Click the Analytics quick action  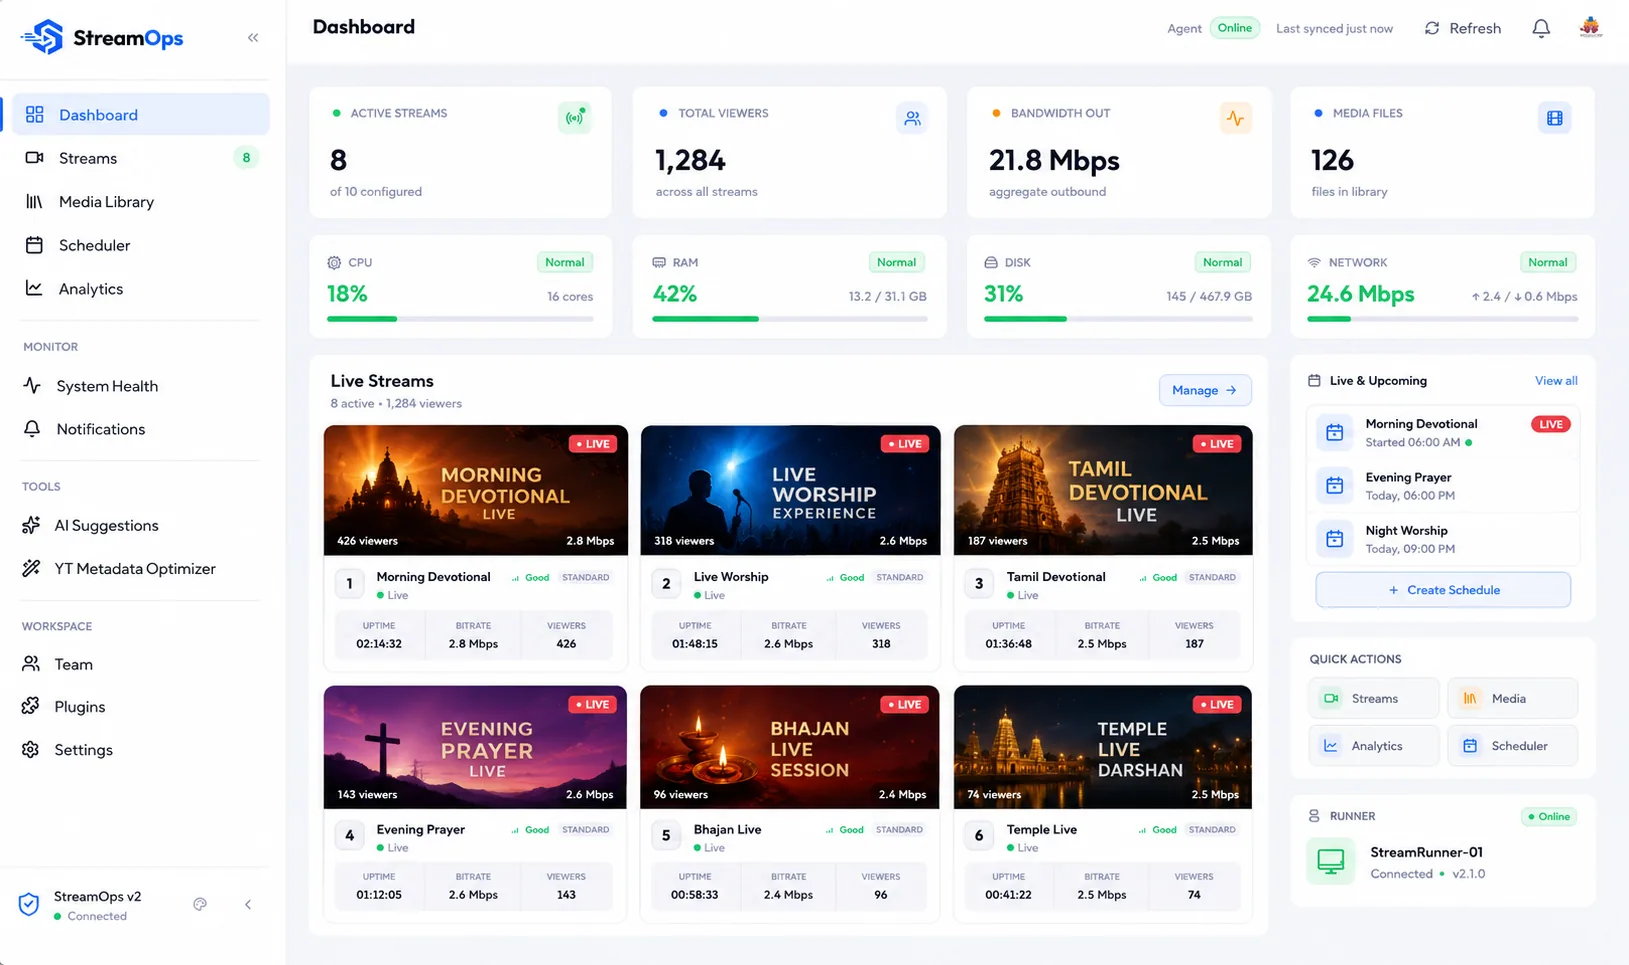1374,746
